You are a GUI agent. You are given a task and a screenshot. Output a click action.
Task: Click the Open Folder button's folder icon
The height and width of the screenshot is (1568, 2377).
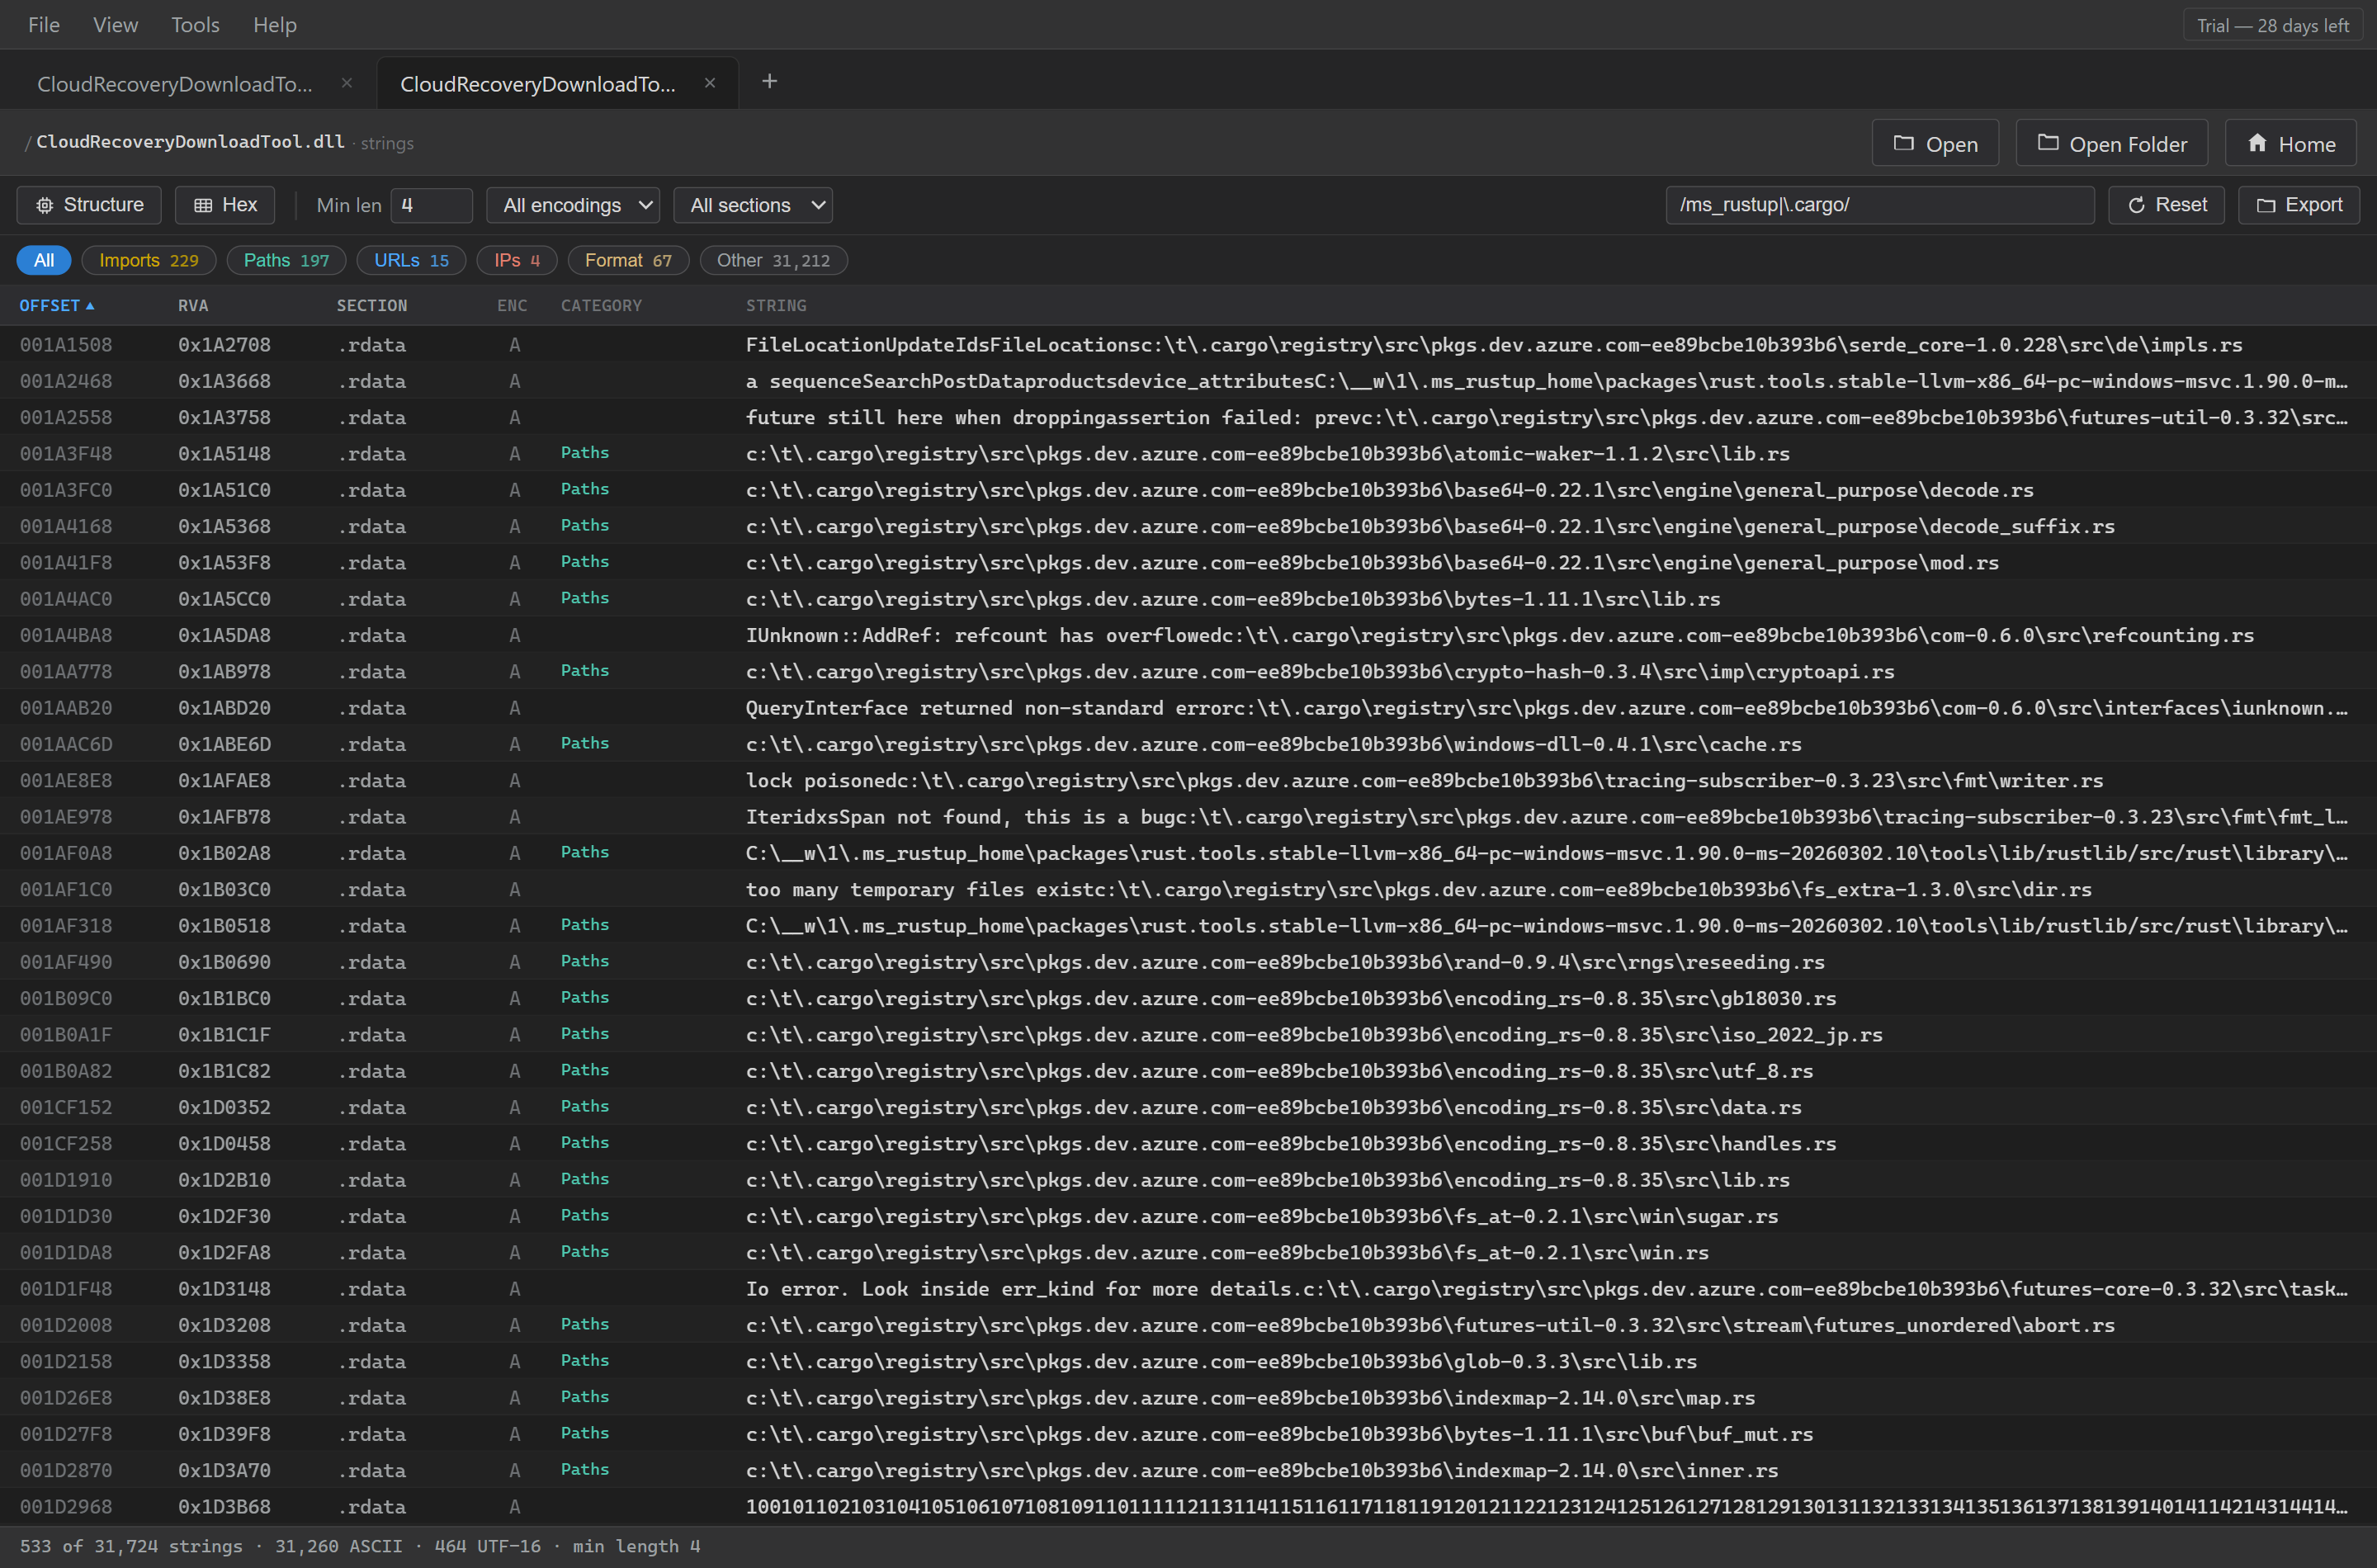tap(2048, 144)
